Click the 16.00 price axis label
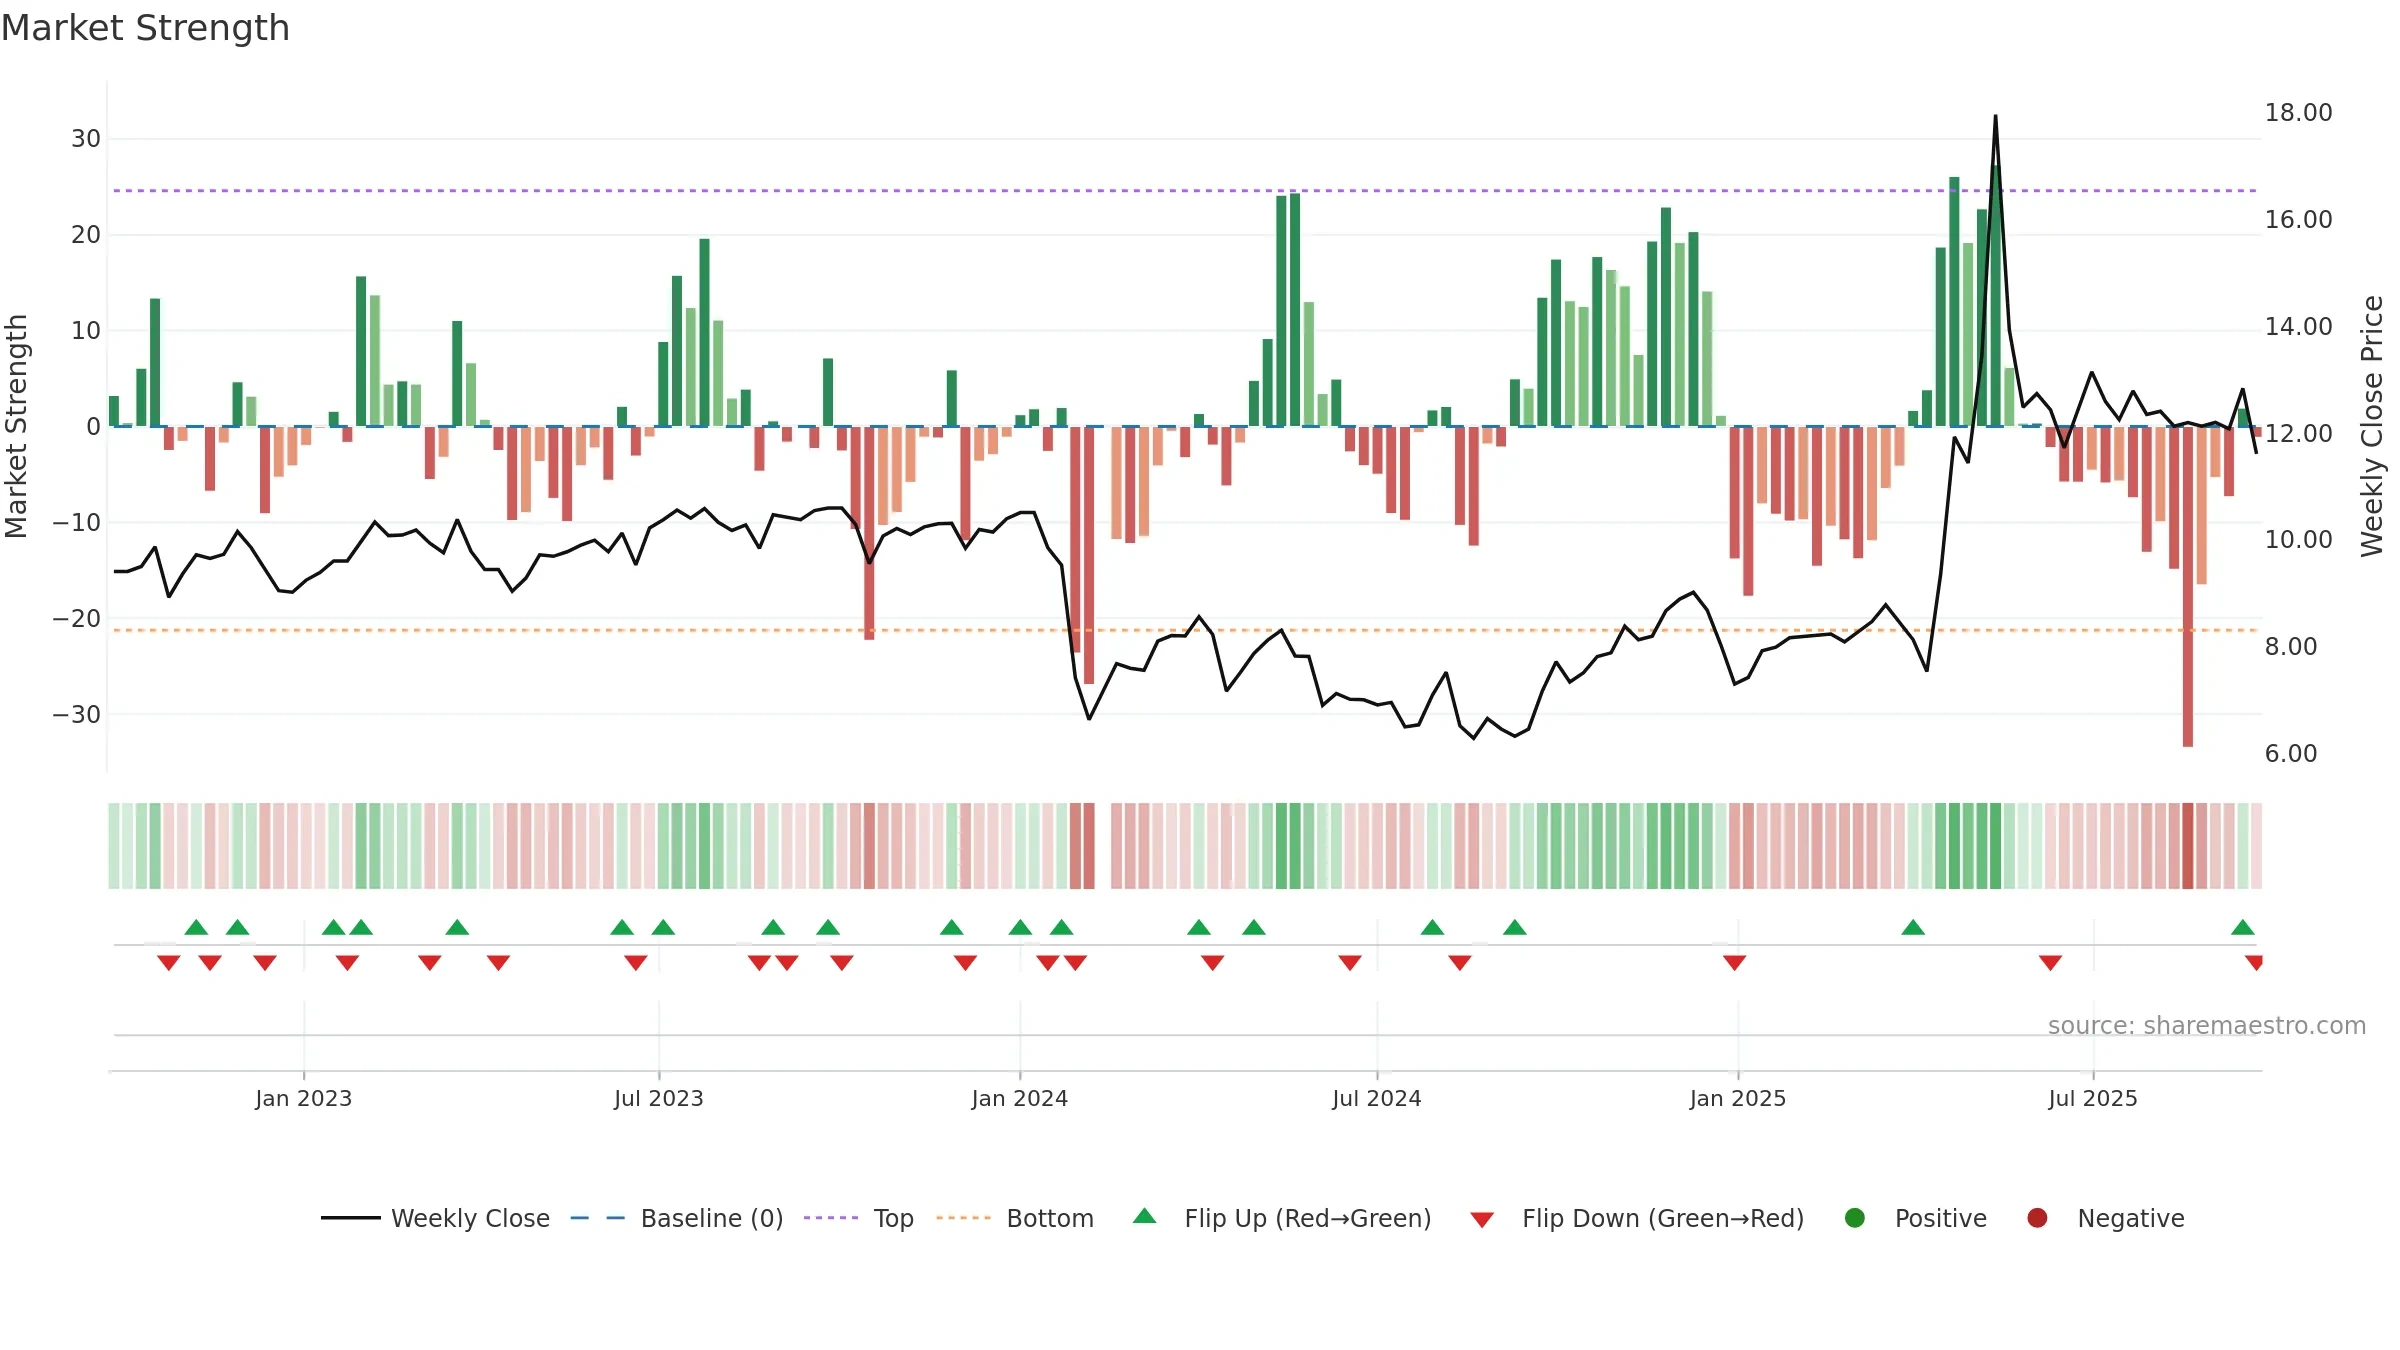2400x1350 pixels. tap(2298, 220)
